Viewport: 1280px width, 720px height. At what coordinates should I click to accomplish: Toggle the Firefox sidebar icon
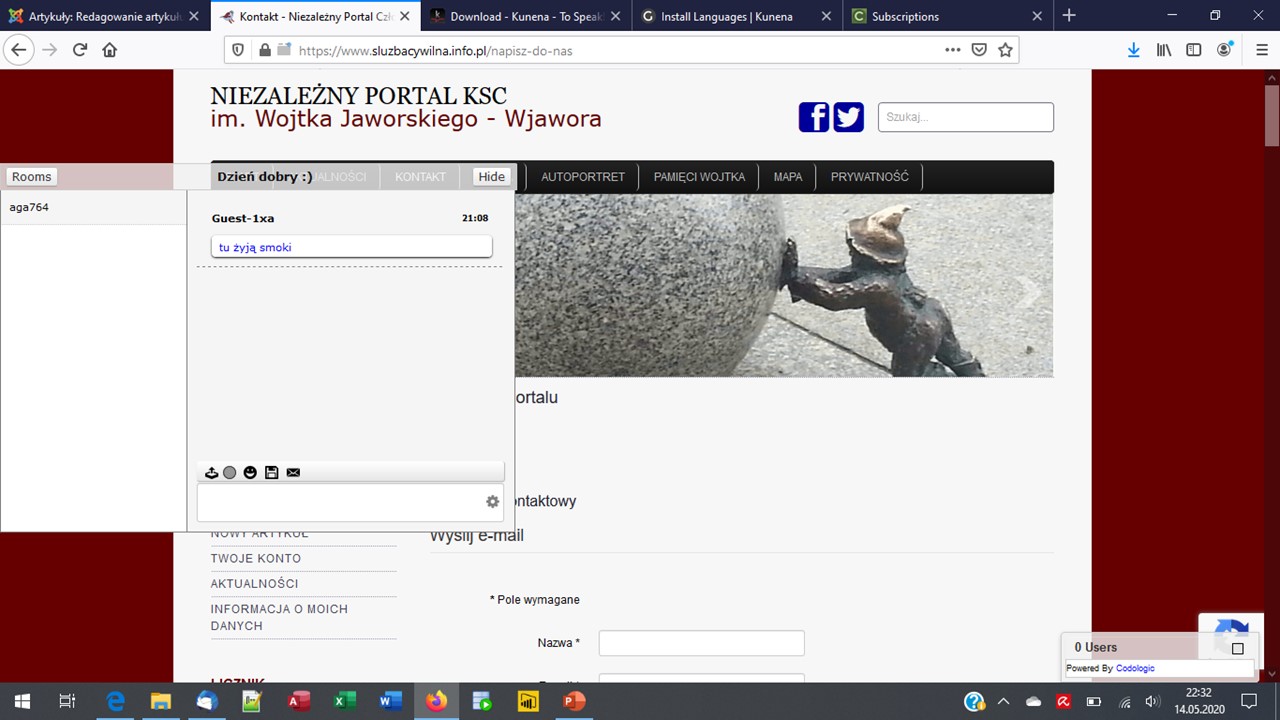pyautogui.click(x=1193, y=50)
